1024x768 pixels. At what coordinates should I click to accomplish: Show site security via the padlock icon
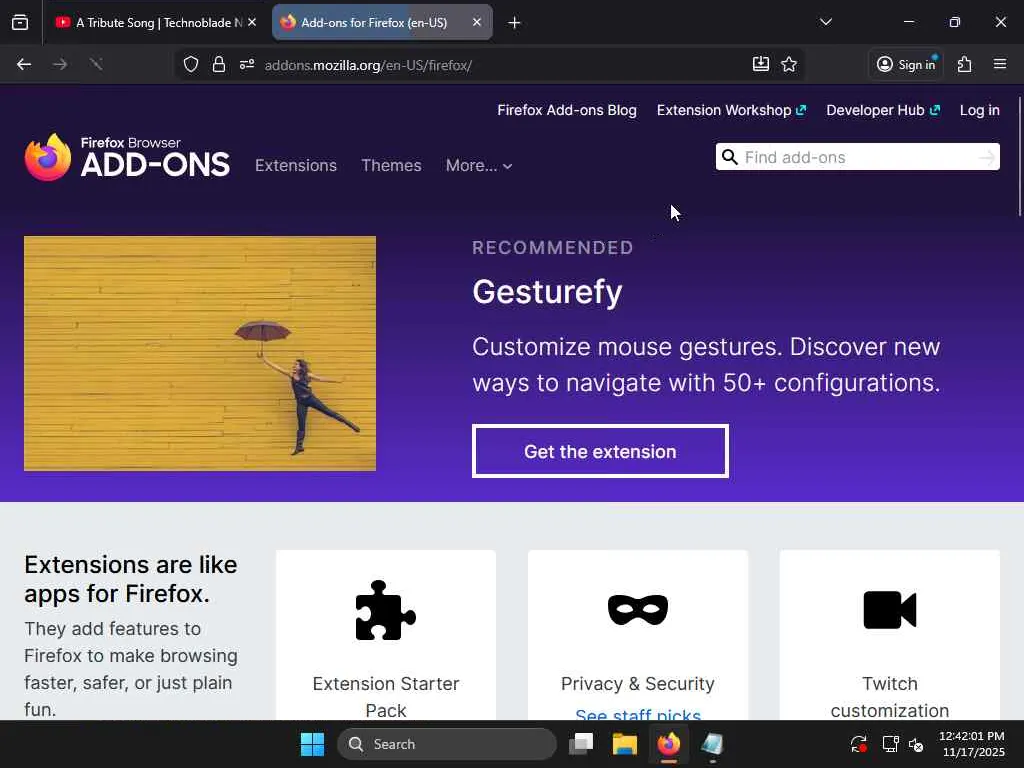219,65
